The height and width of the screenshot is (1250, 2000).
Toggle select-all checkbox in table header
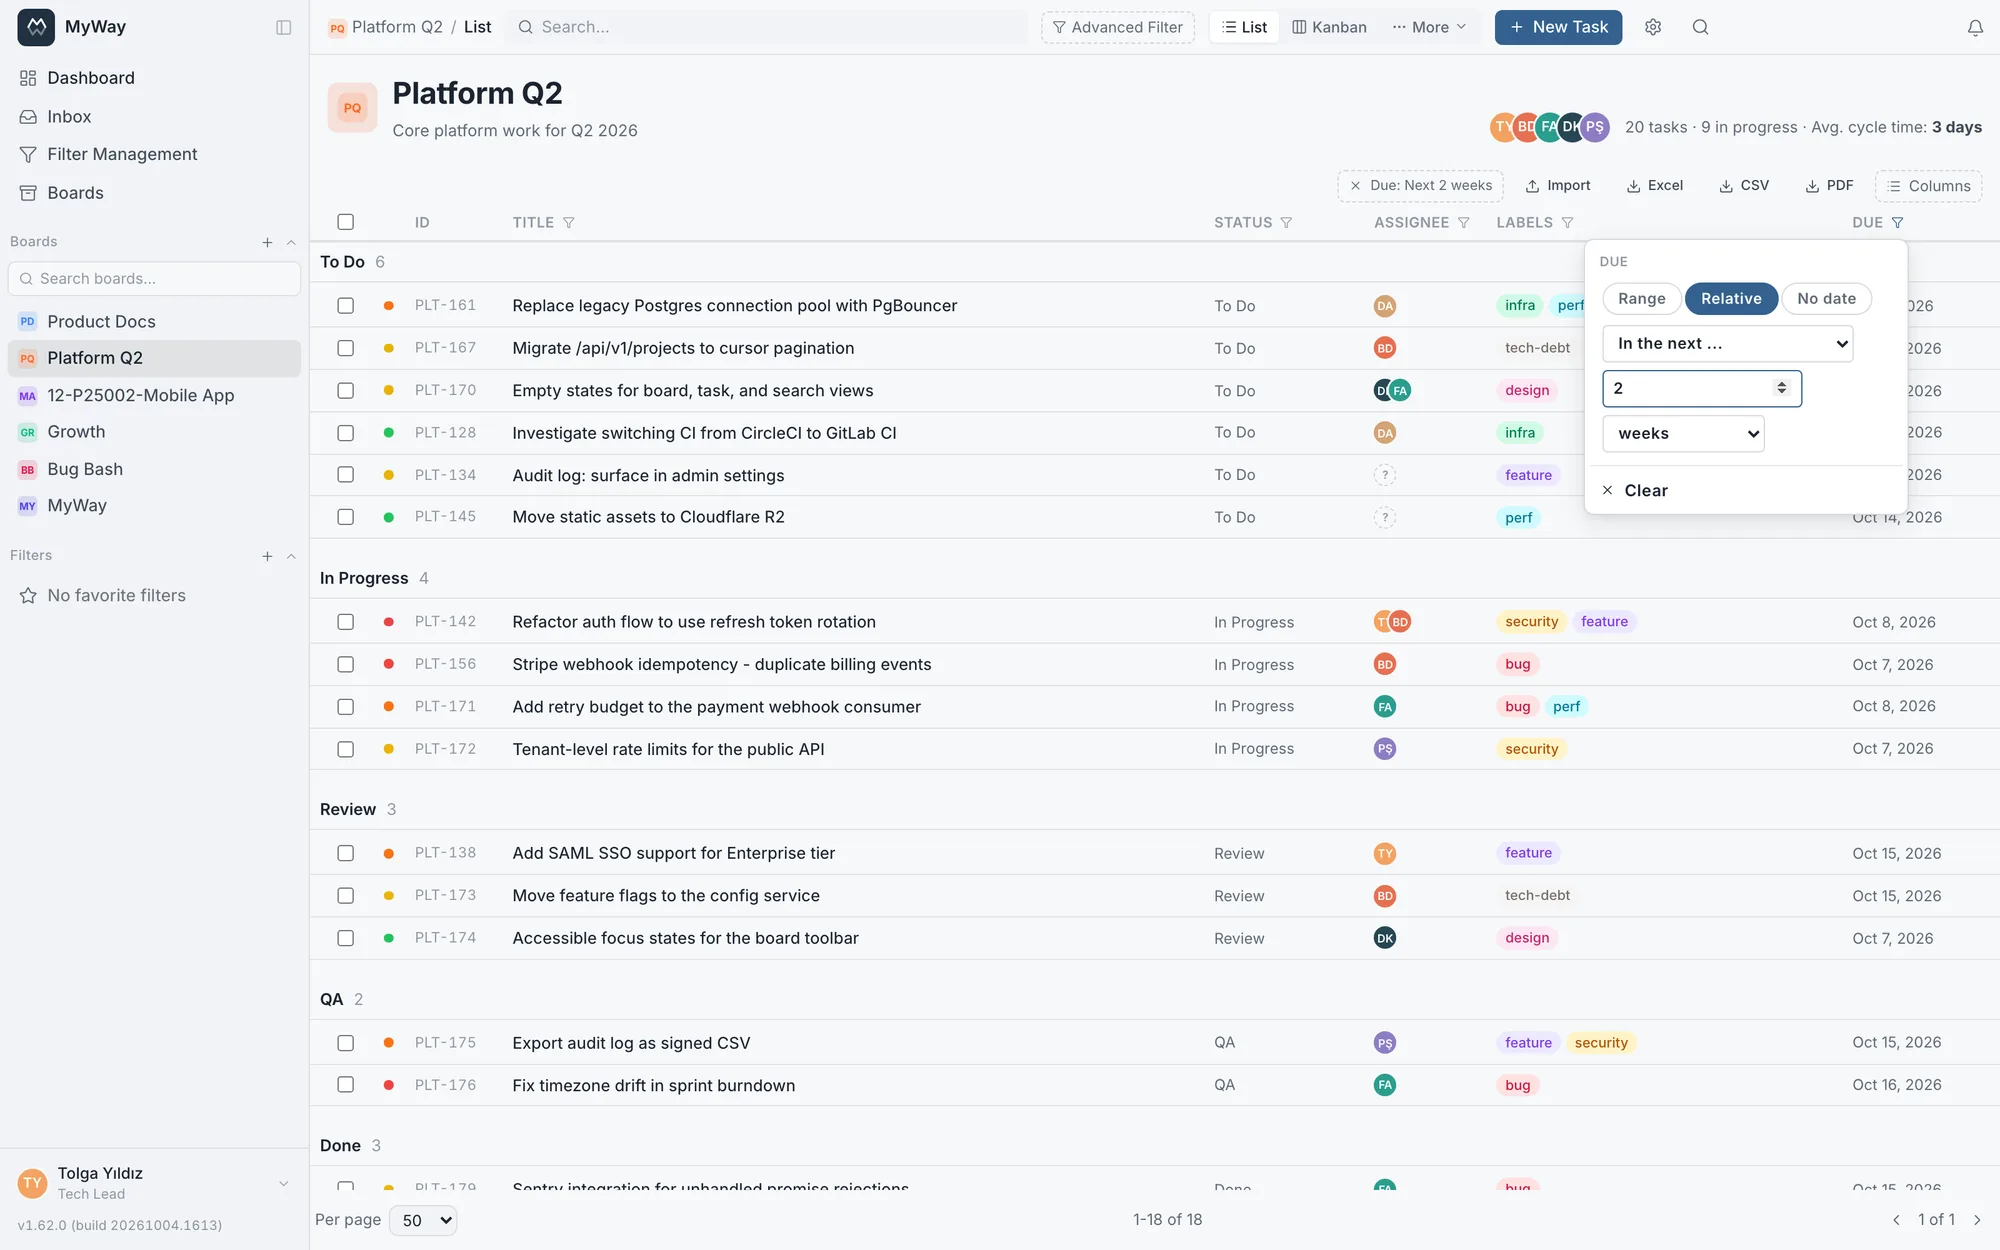click(x=346, y=222)
